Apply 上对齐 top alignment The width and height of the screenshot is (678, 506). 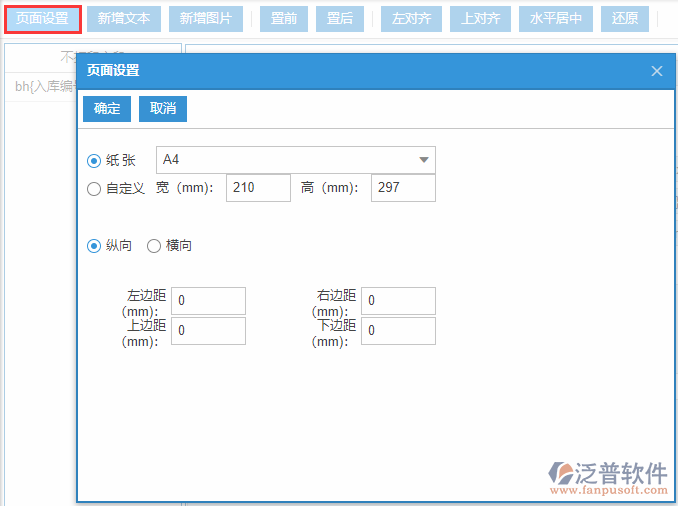(481, 19)
